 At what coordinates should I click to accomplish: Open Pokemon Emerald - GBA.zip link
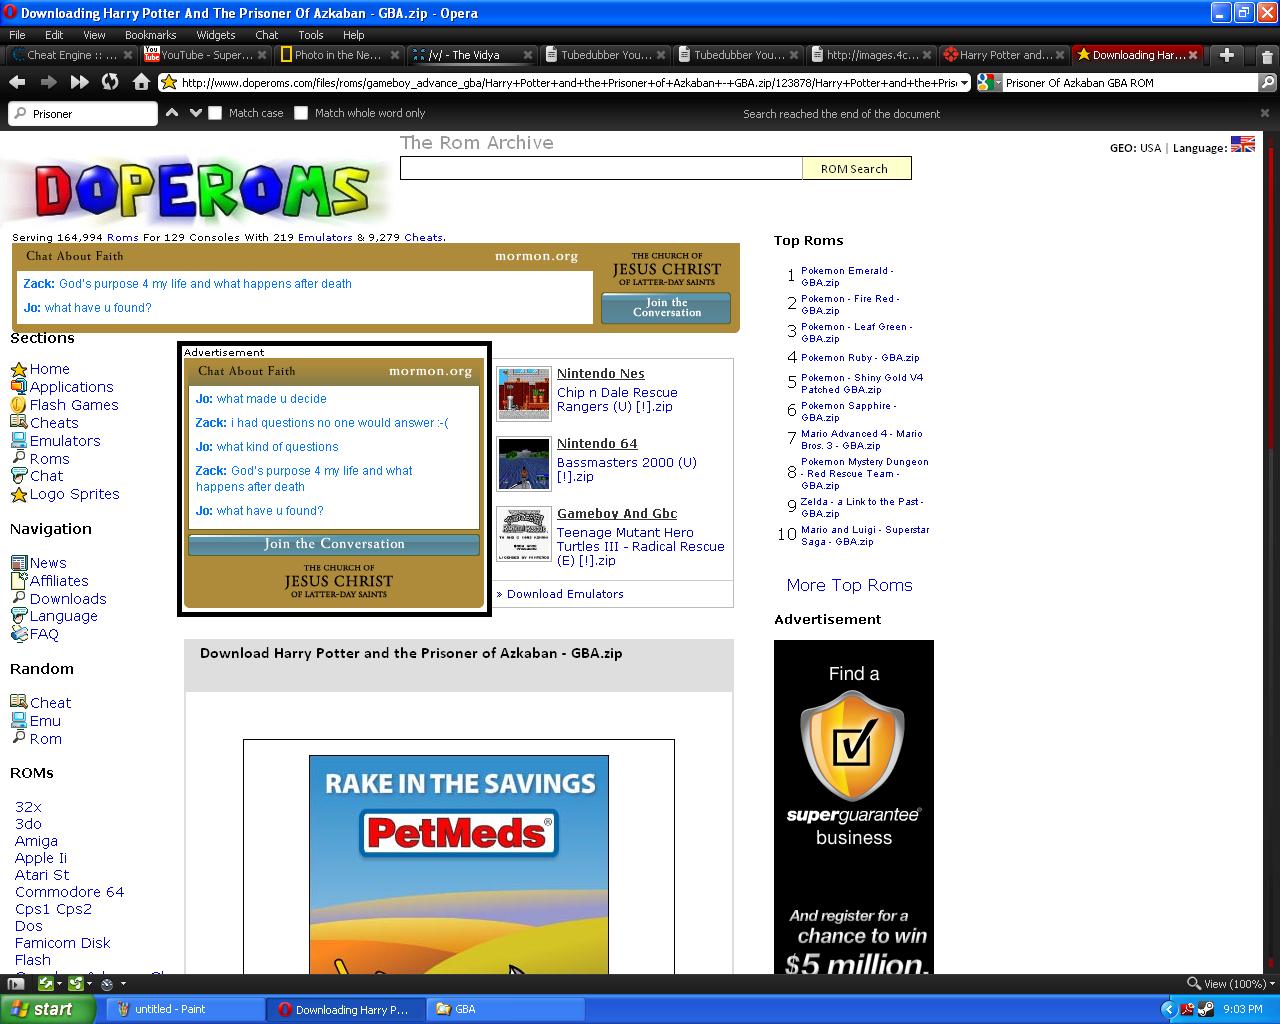pyautogui.click(x=846, y=276)
